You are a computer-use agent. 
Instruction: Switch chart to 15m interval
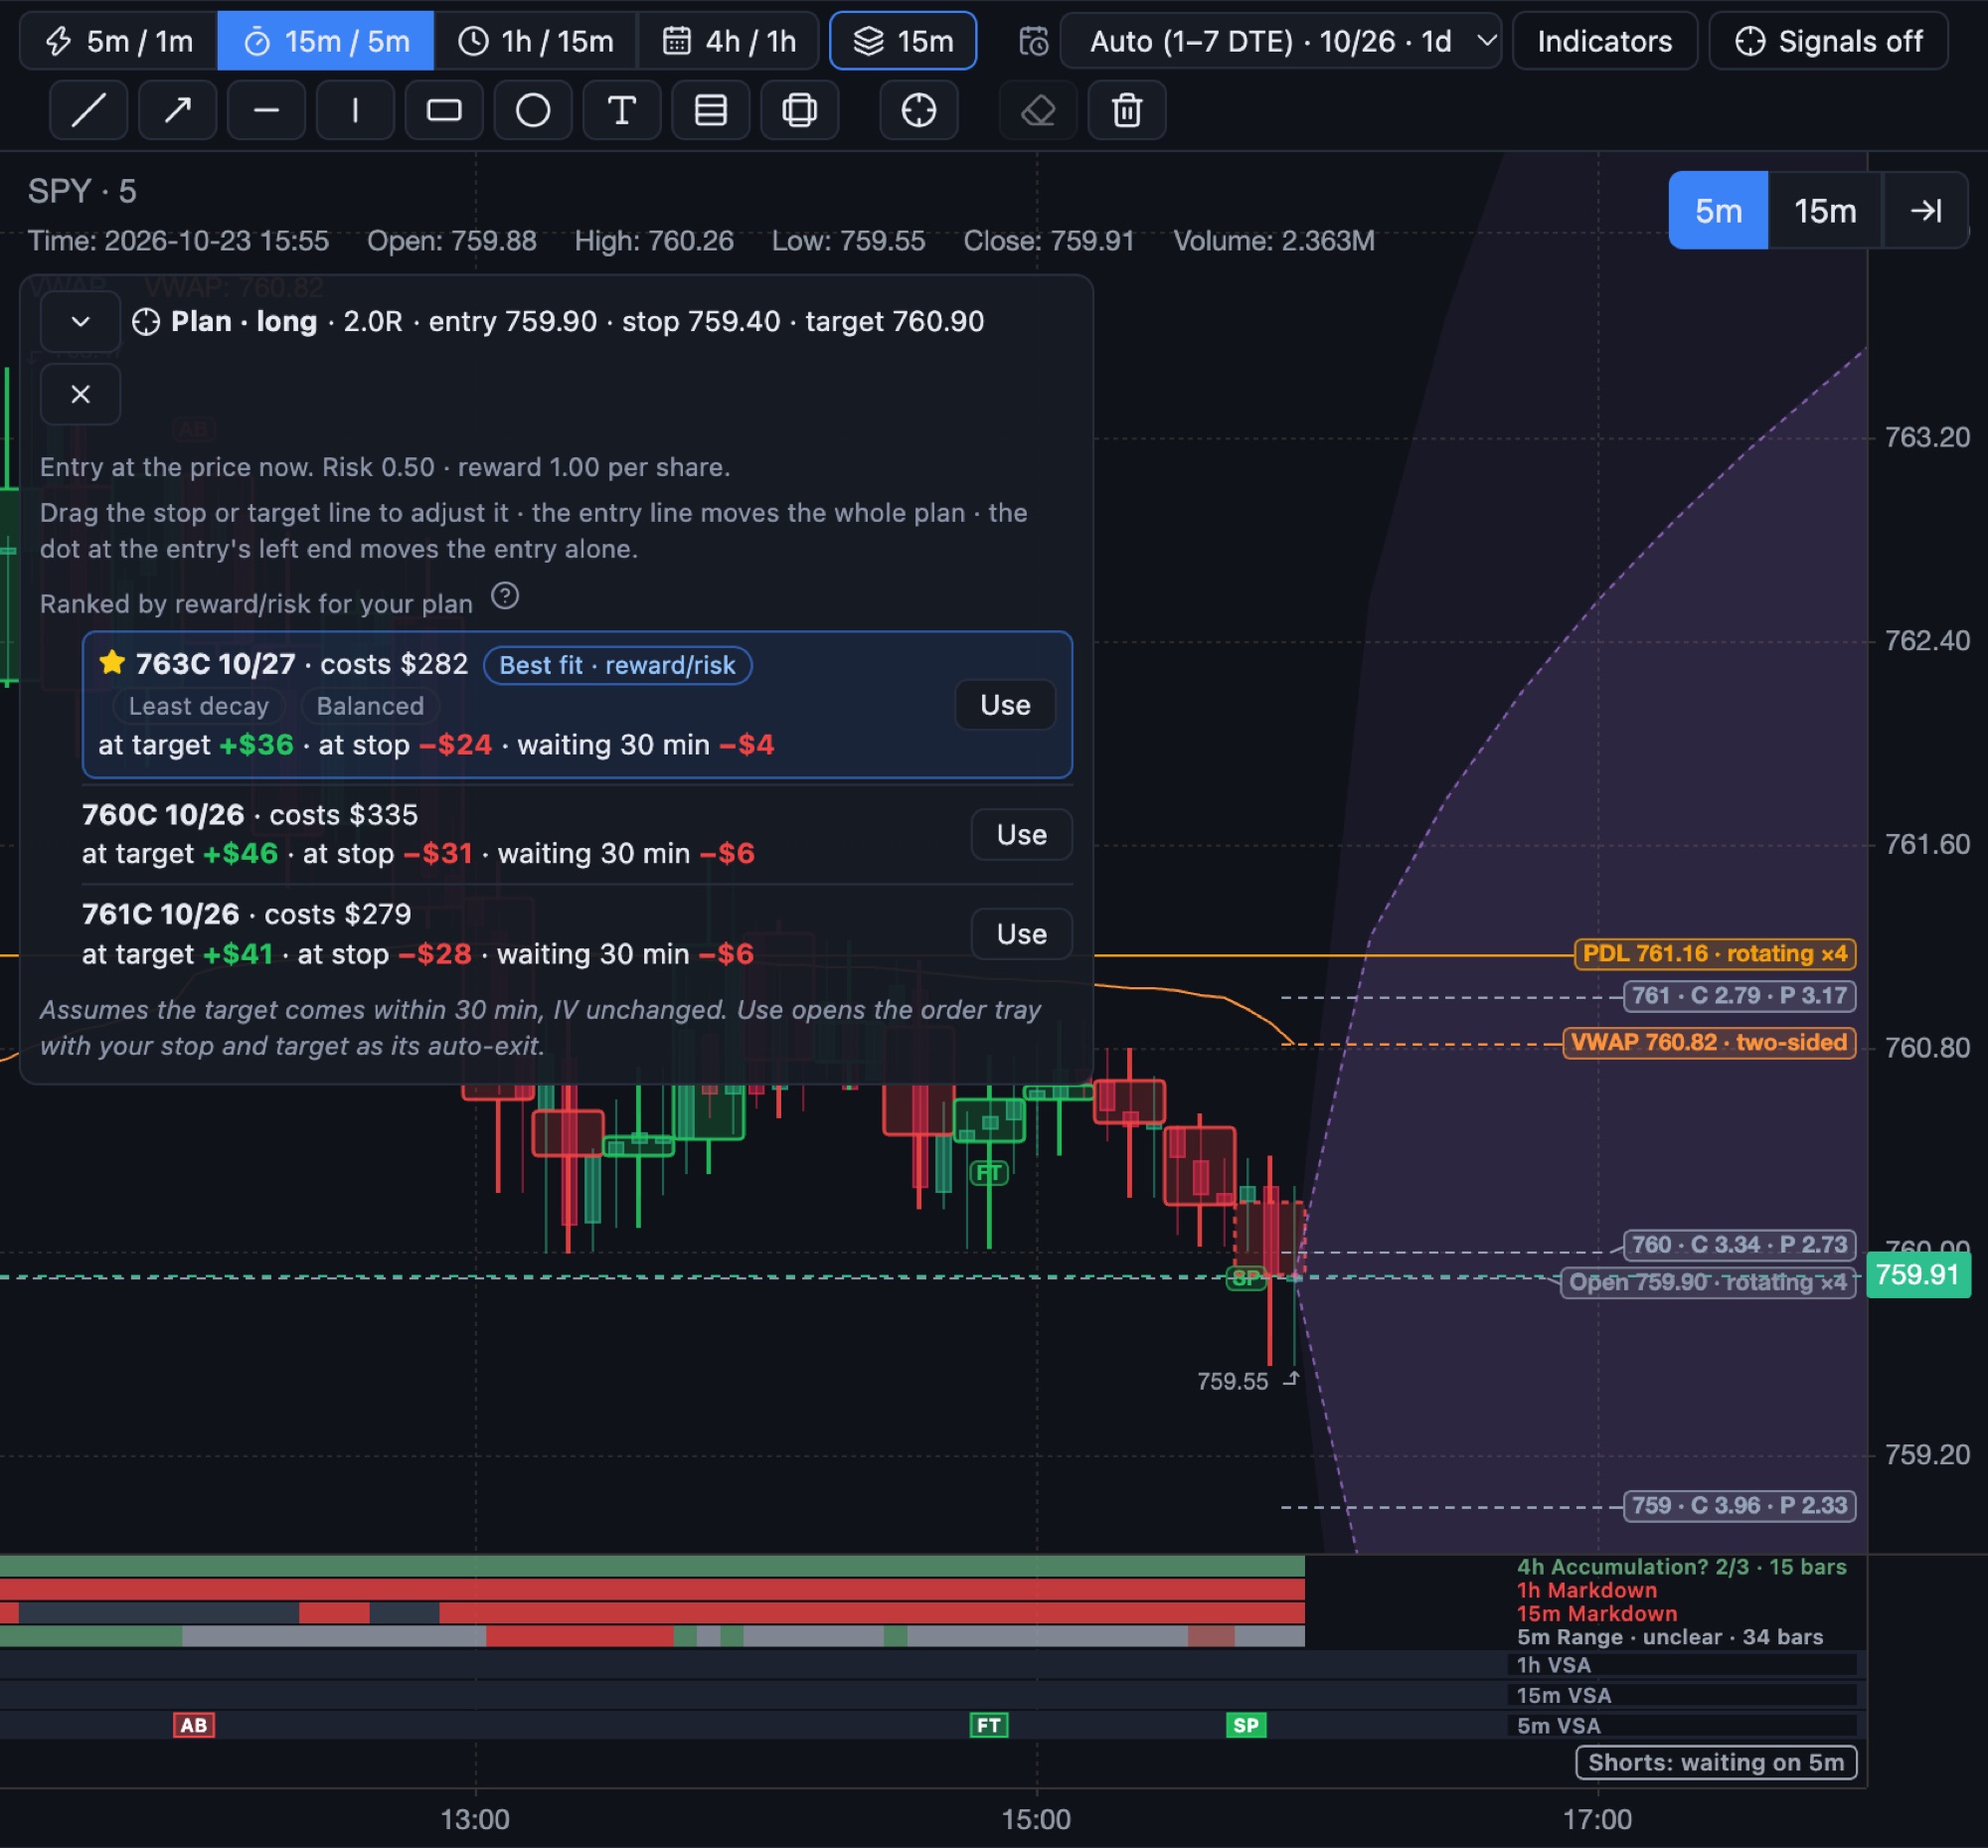click(x=1825, y=211)
